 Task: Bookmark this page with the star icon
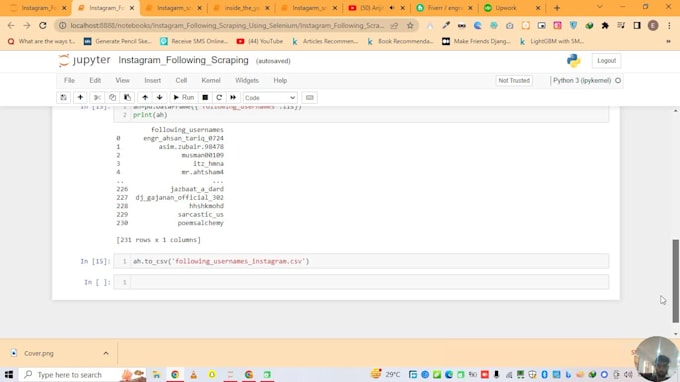tap(410, 26)
